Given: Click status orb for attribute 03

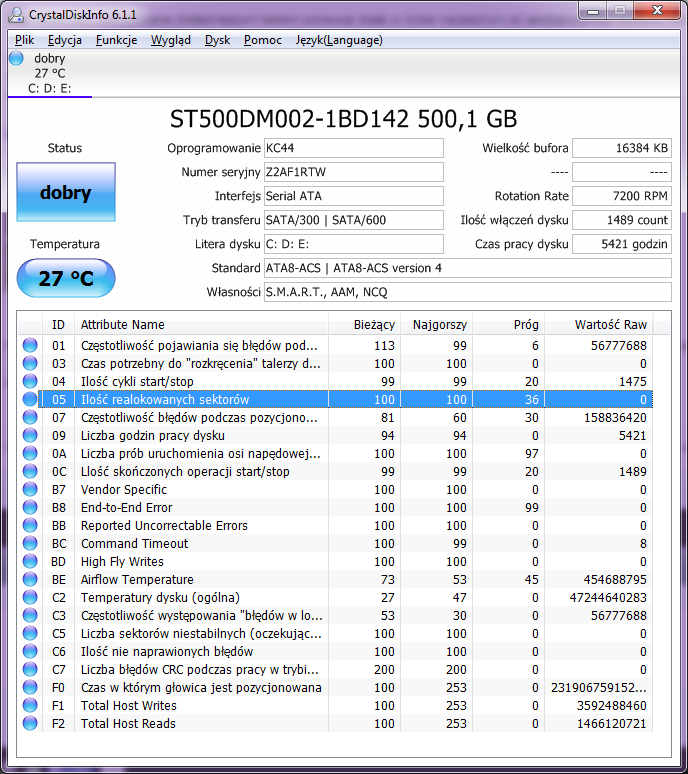Looking at the screenshot, I should [x=30, y=363].
